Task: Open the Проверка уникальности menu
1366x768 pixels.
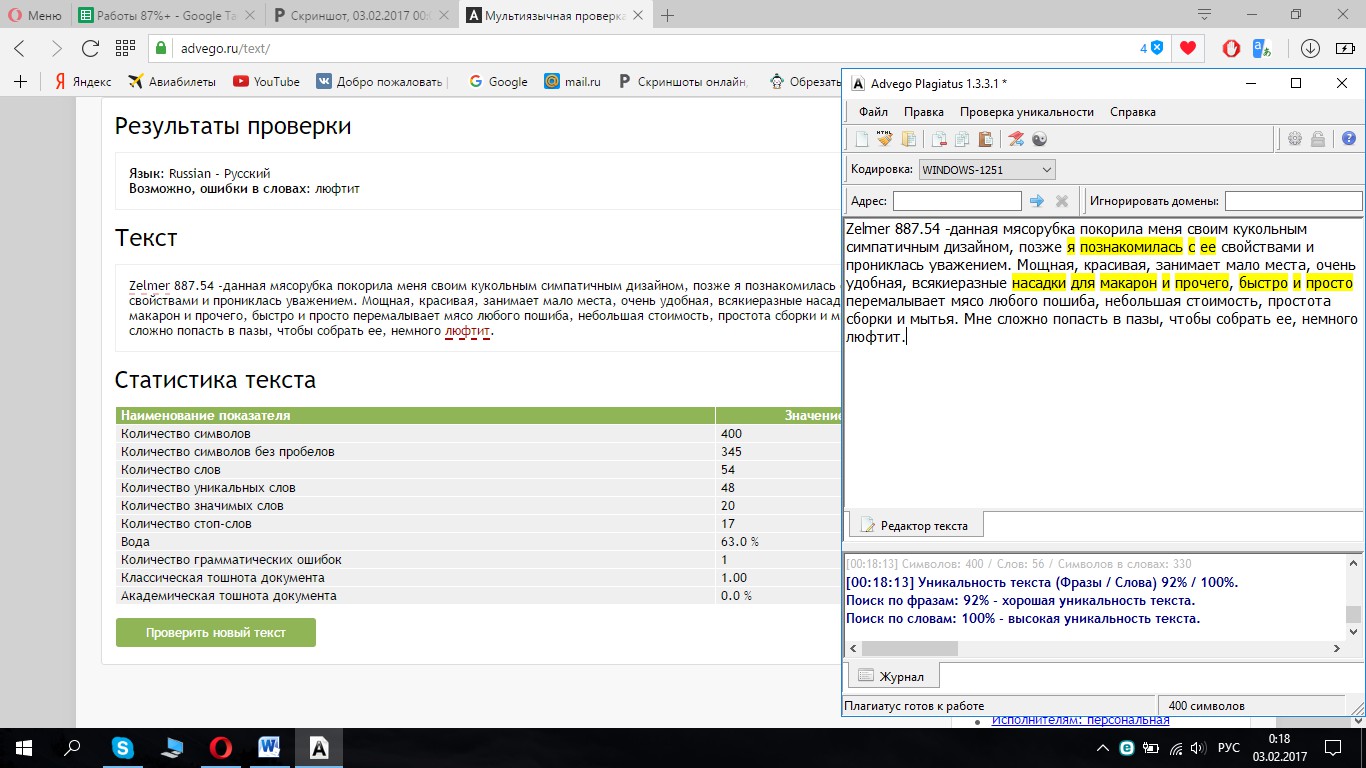Action: pos(1027,112)
